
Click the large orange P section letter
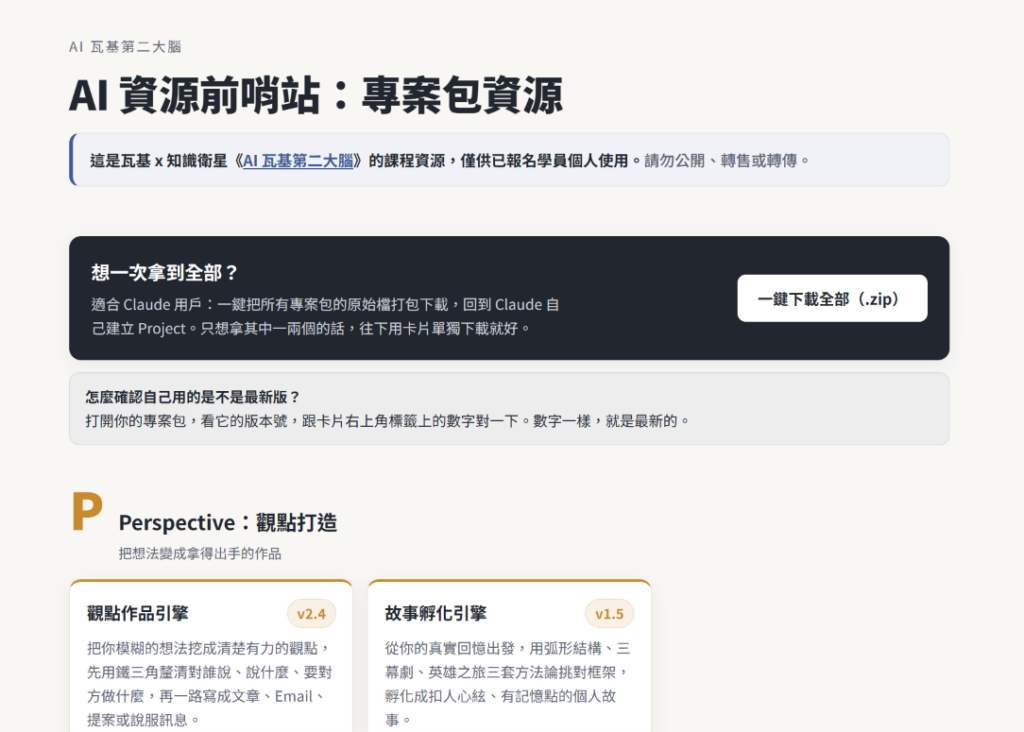click(87, 511)
